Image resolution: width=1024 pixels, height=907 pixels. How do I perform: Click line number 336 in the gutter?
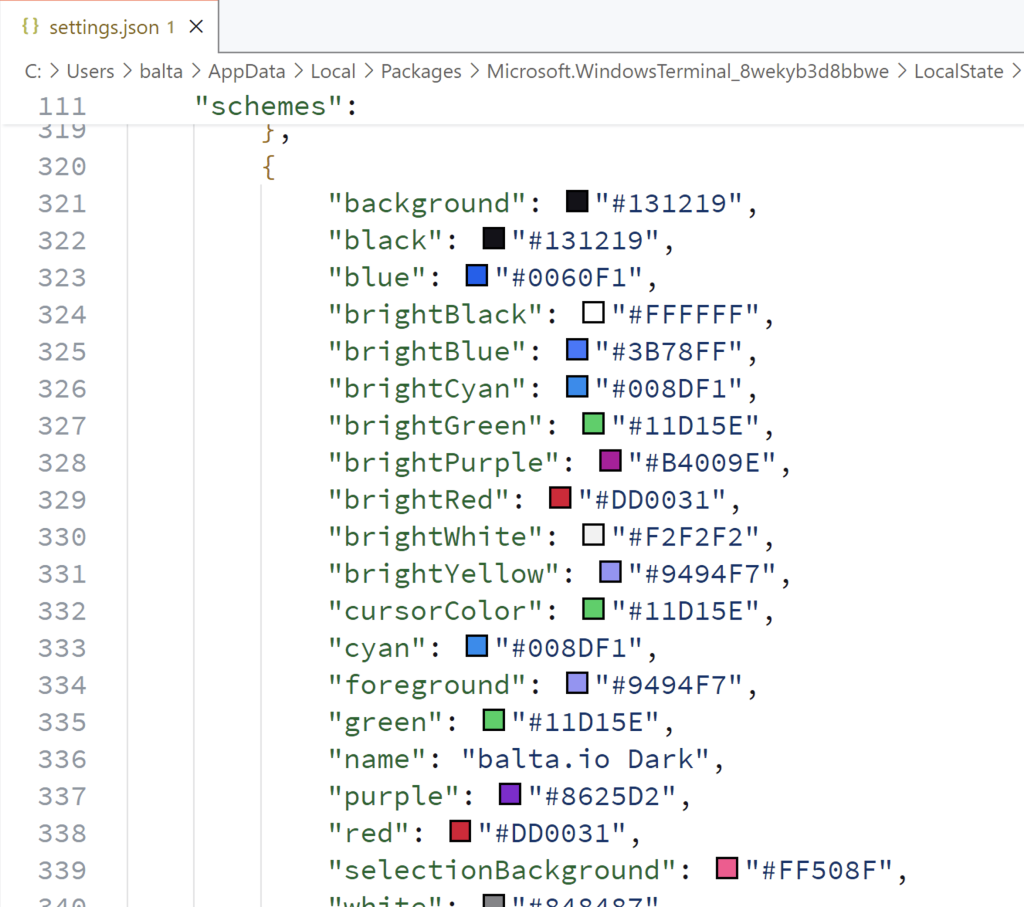(x=62, y=759)
